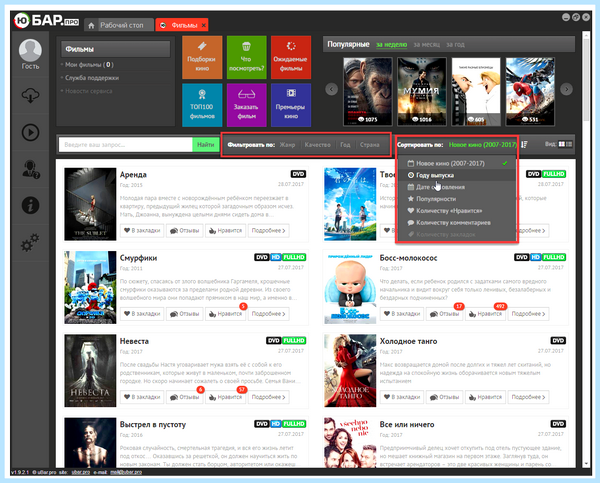Image resolution: width=600 pixels, height=483 pixels.
Task: Open the Жанр filter dropdown
Action: pos(287,145)
